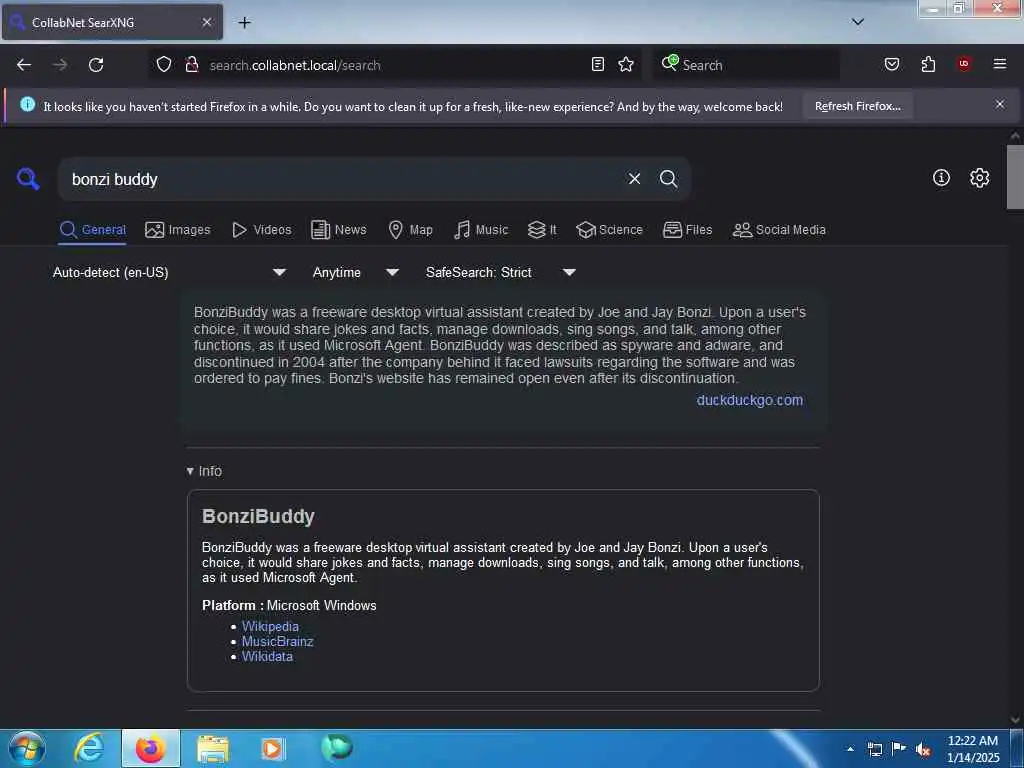Click the taskbar clock showing 12:22 AM
1024x768 pixels.
coord(973,749)
